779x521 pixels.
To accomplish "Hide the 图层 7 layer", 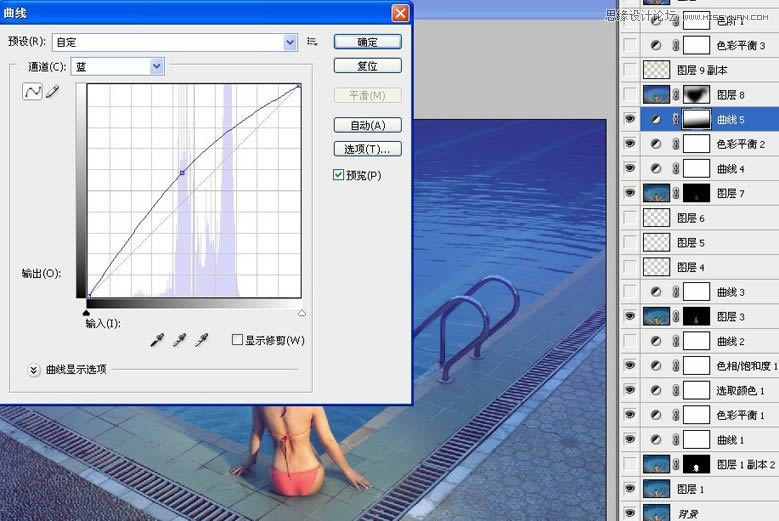I will [x=629, y=193].
